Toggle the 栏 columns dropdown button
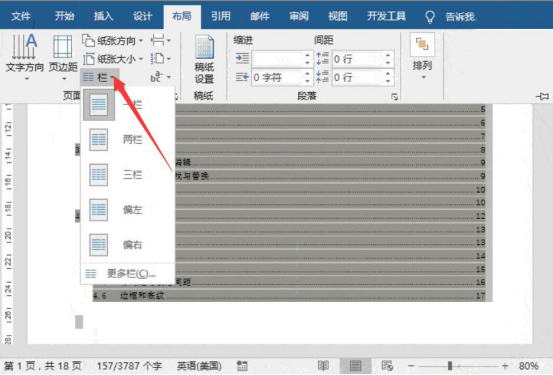This screenshot has width=553, height=375. pos(99,77)
